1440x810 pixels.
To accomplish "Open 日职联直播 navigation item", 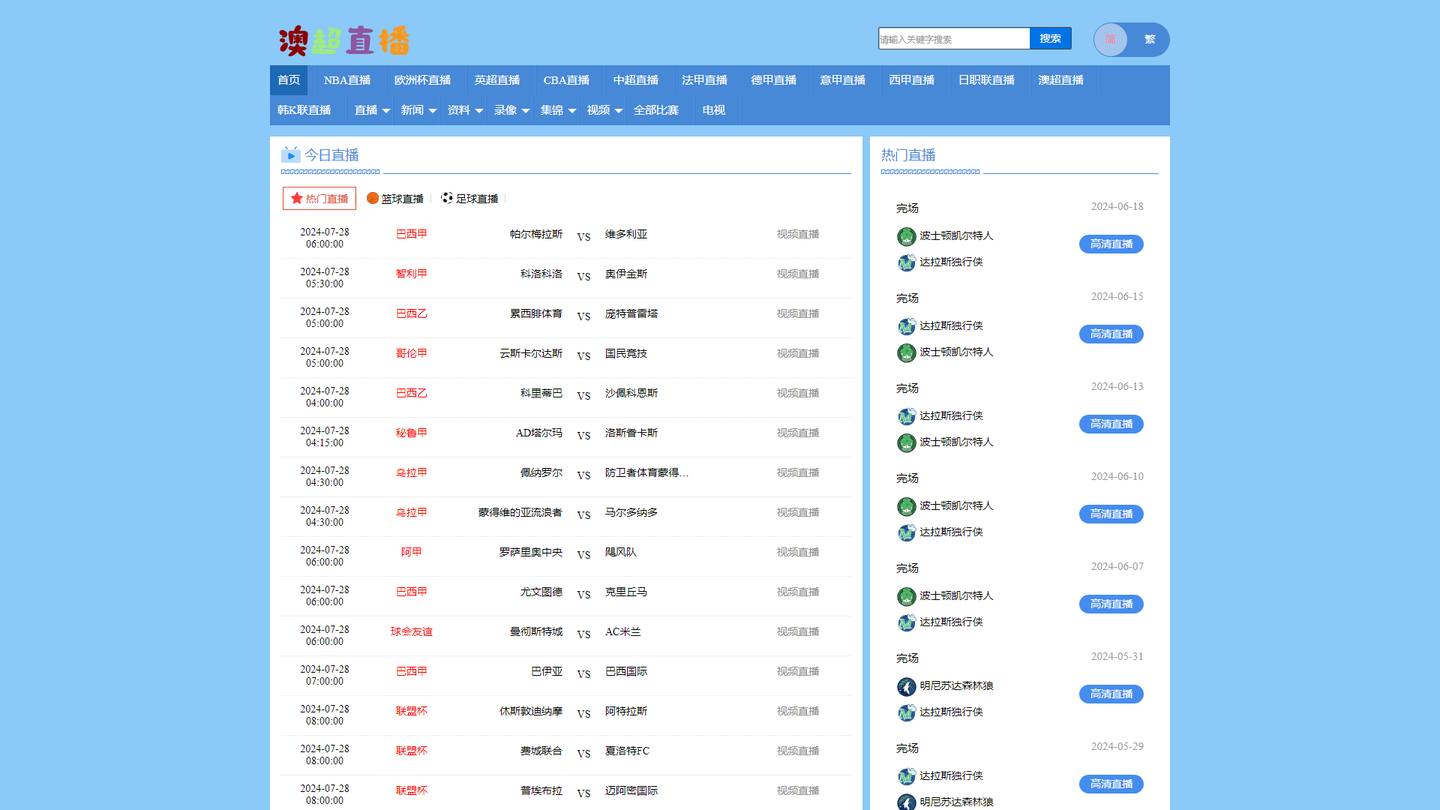I will pyautogui.click(x=986, y=80).
